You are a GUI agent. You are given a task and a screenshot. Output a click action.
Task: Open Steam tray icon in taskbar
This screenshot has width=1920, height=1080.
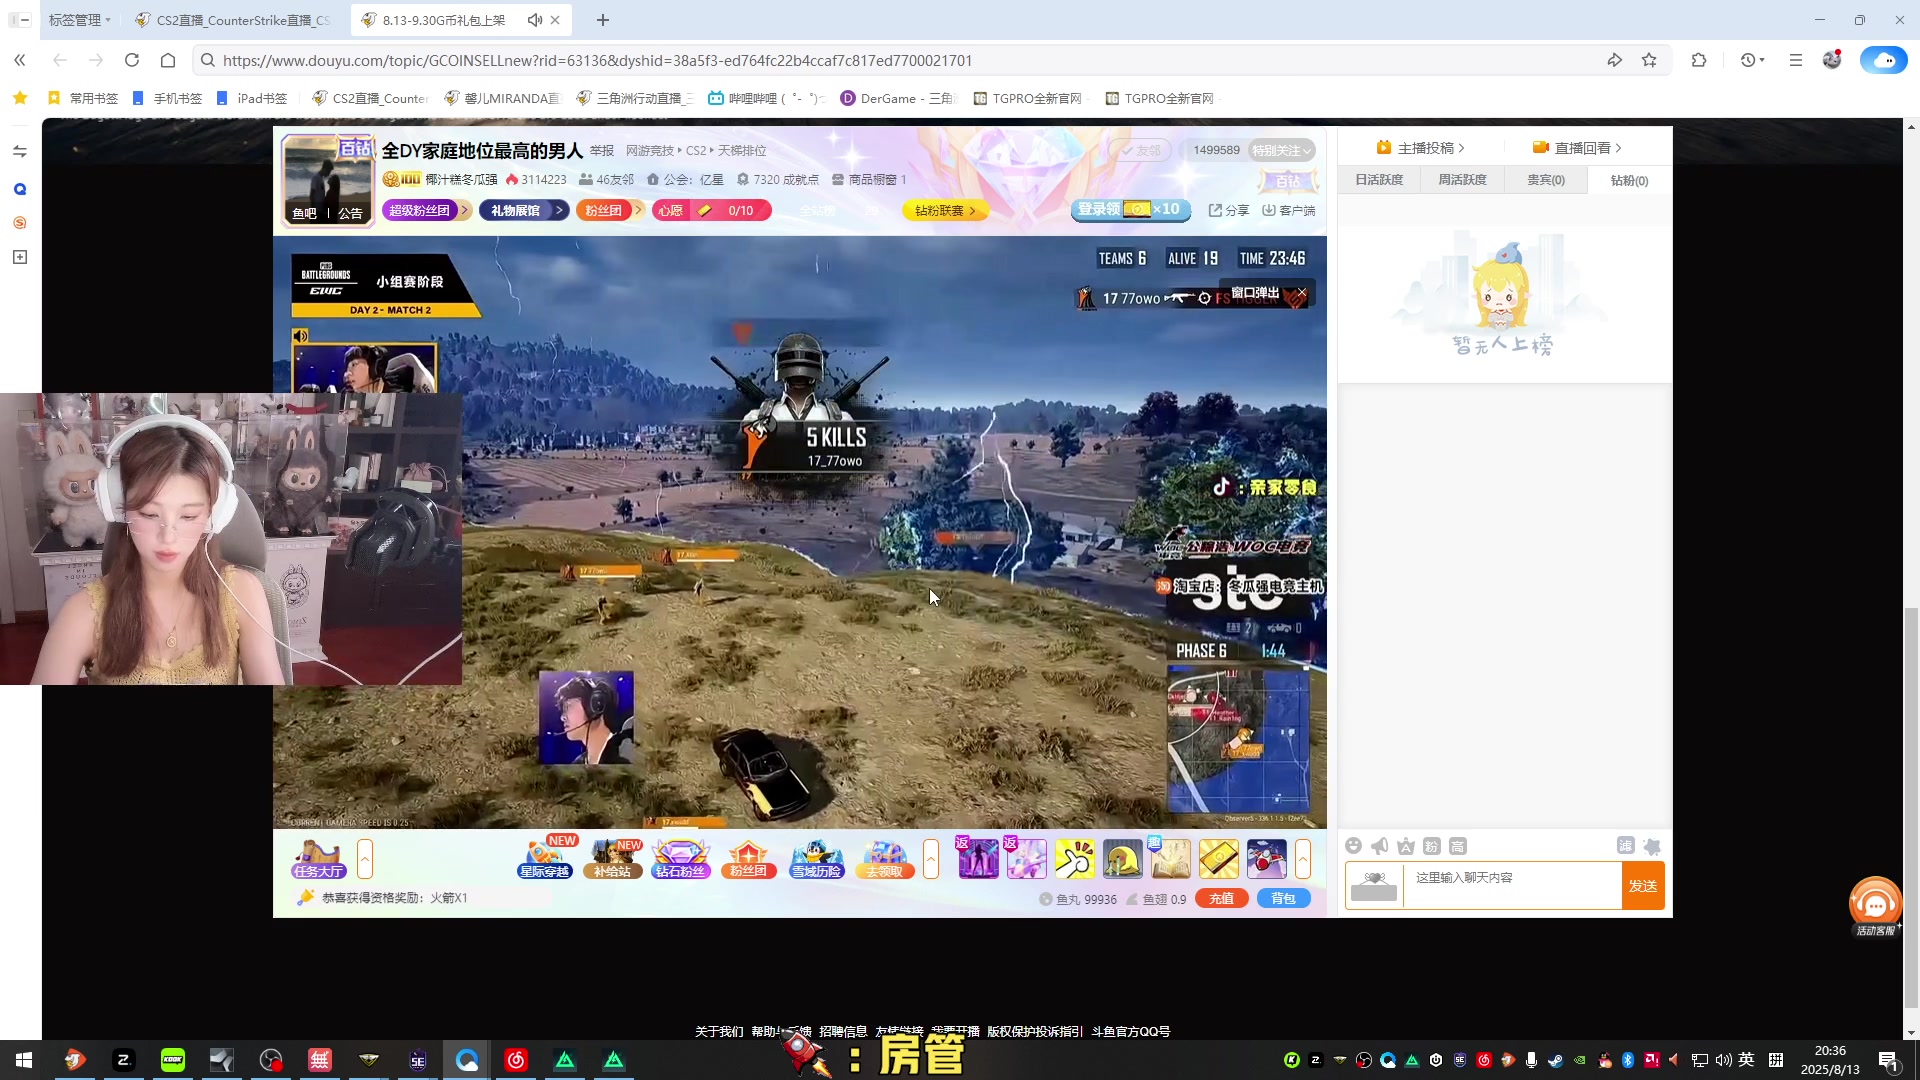pos(1555,1060)
